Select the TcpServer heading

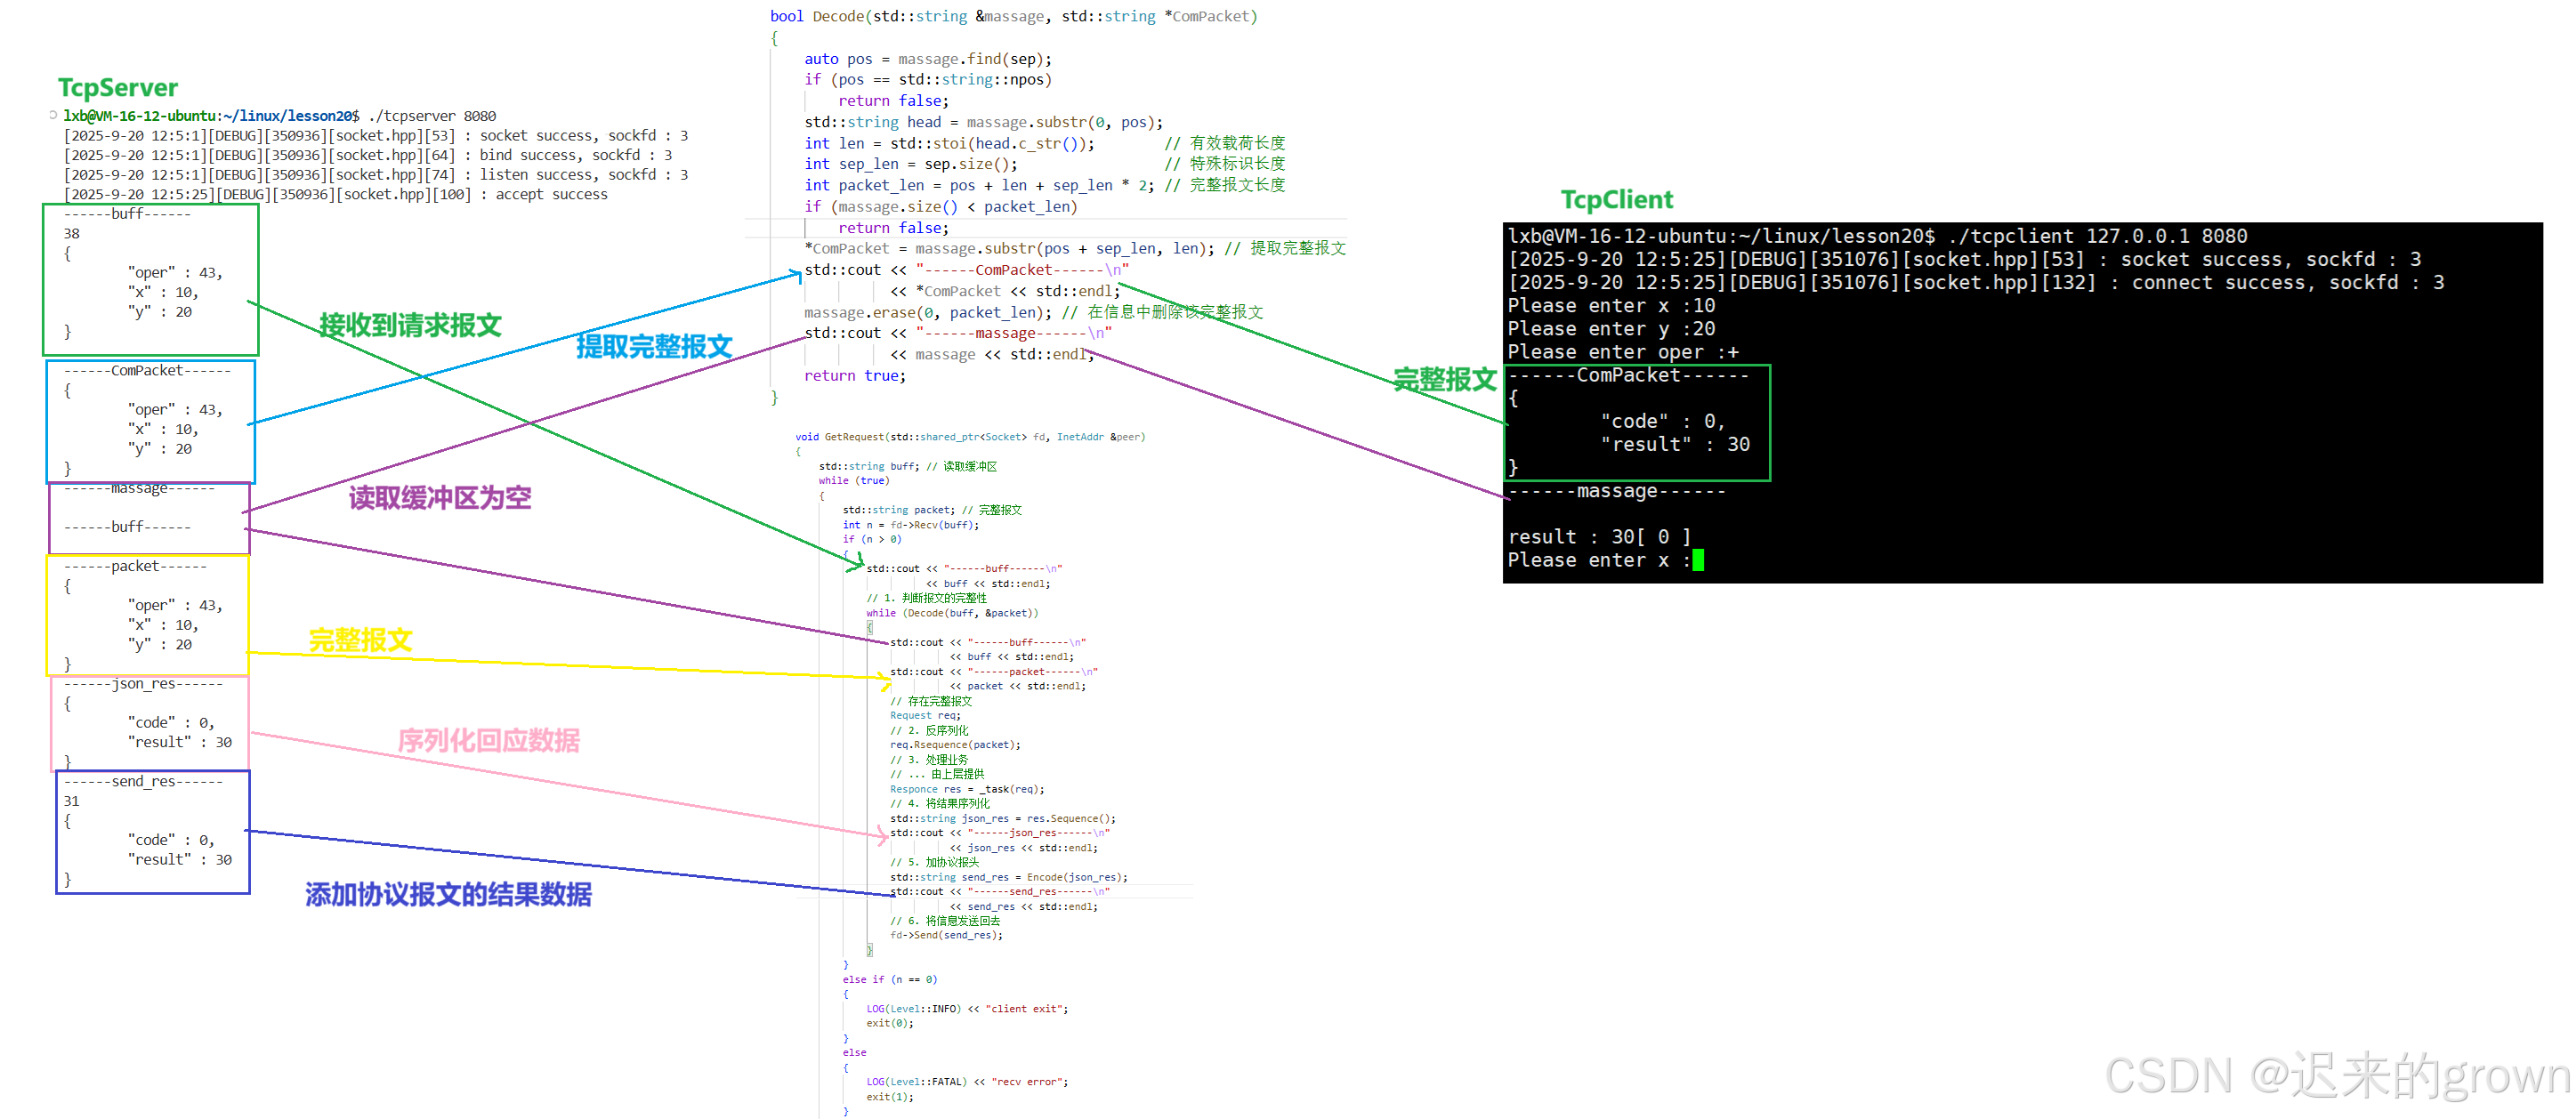coord(117,88)
